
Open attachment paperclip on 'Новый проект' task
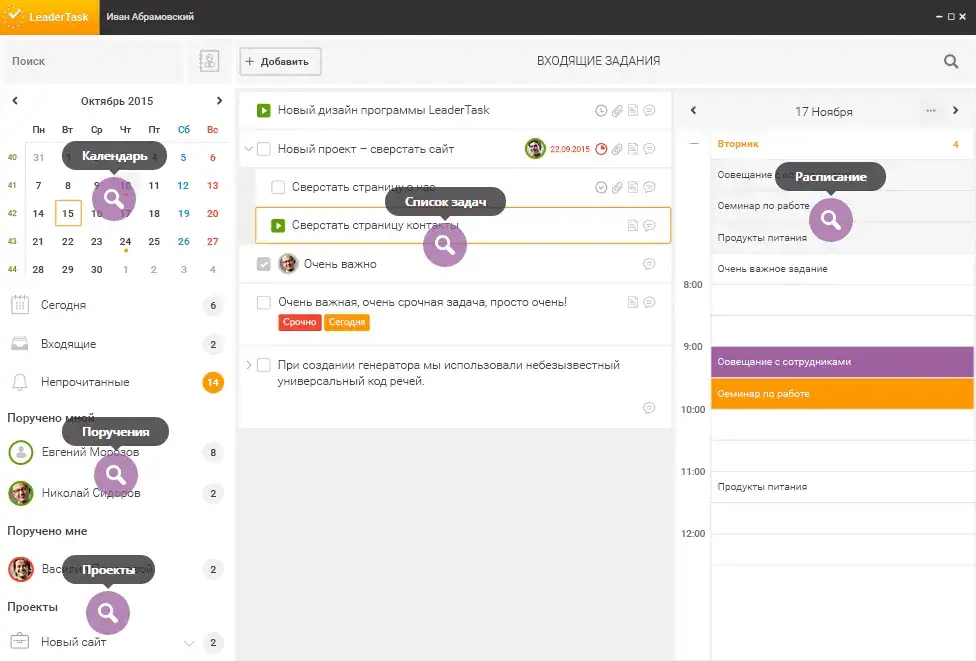(x=617, y=149)
